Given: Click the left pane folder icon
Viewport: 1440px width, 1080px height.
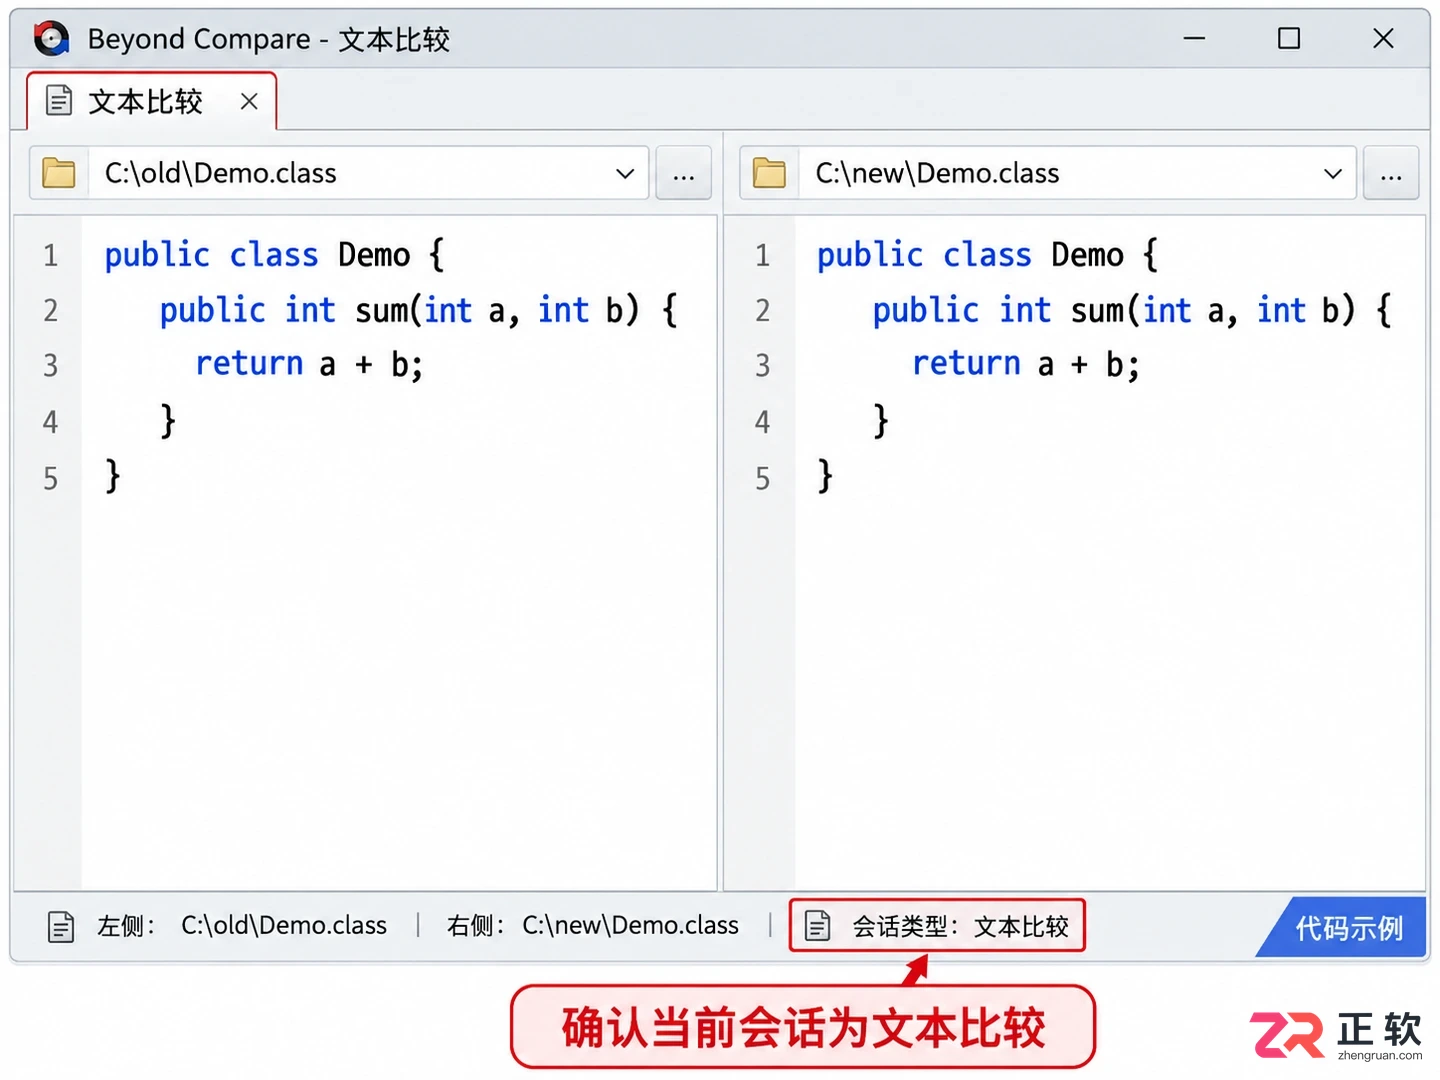Looking at the screenshot, I should (59, 173).
